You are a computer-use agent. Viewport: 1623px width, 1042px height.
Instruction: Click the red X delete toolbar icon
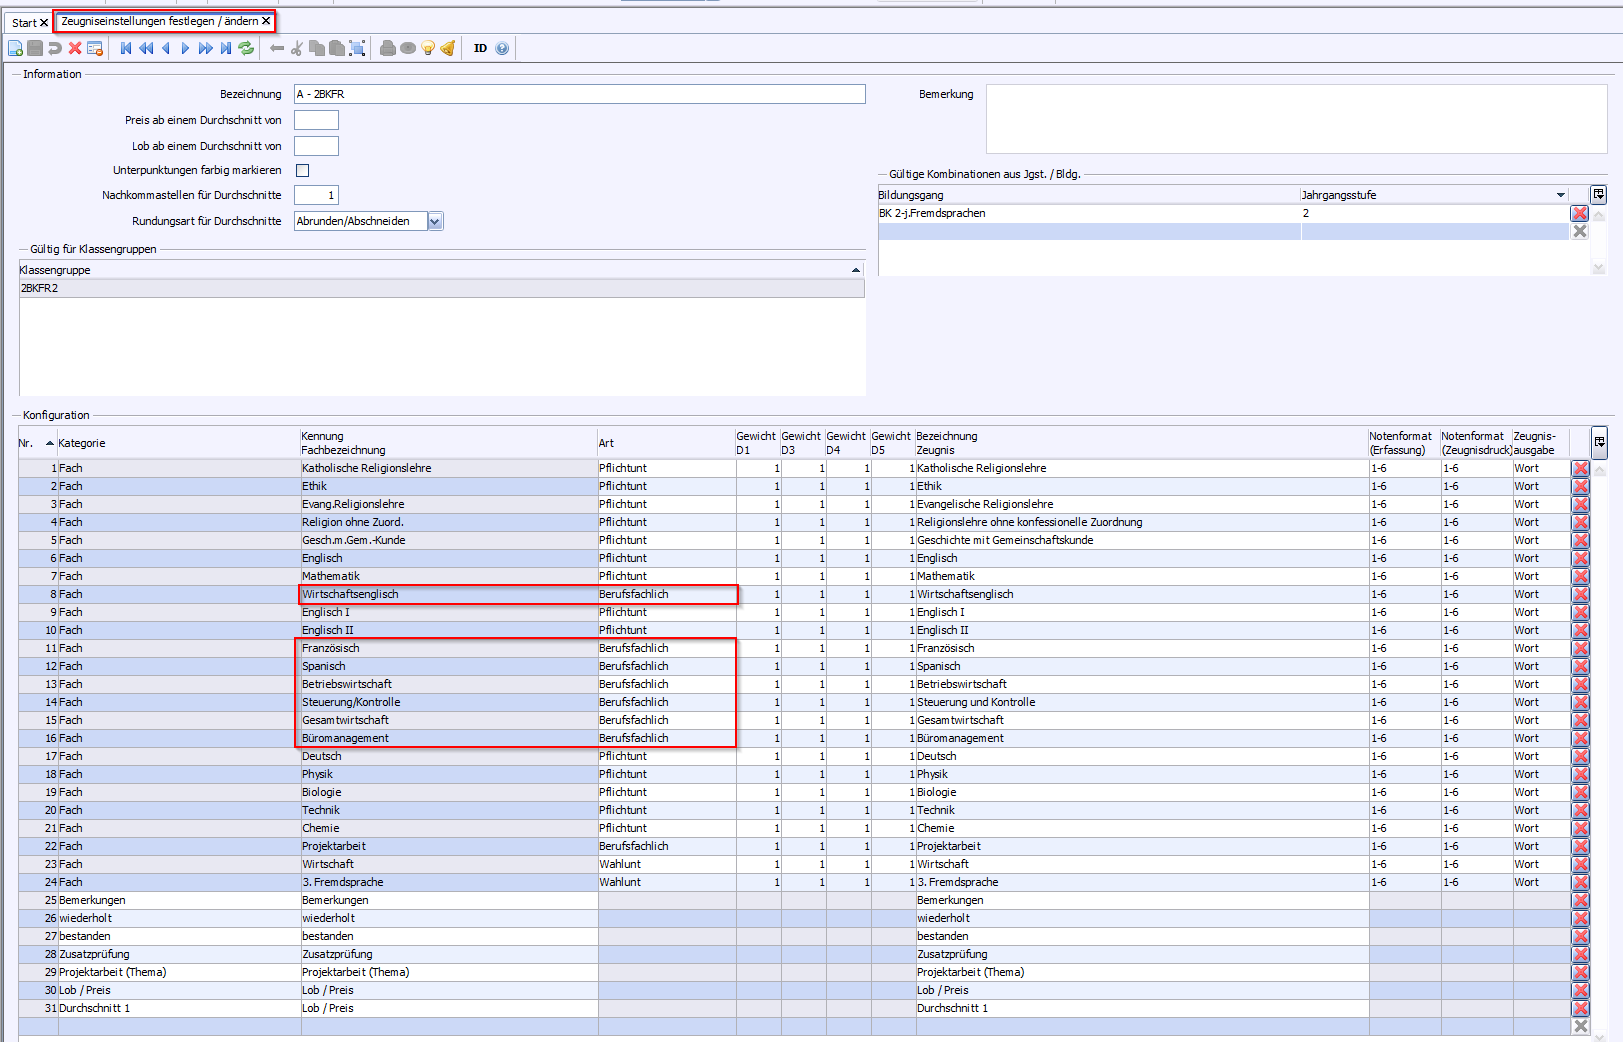(75, 48)
